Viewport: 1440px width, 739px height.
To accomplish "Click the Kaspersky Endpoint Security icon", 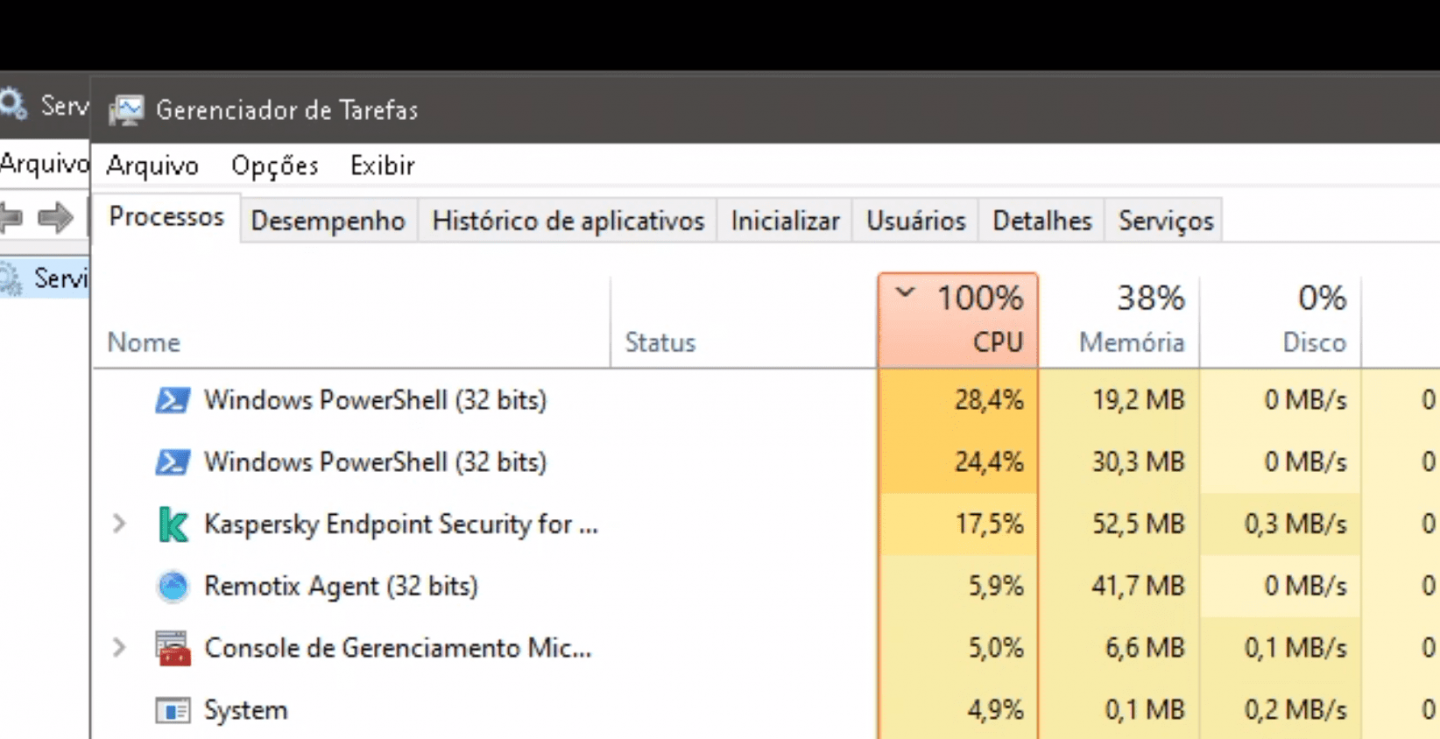I will pos(172,525).
